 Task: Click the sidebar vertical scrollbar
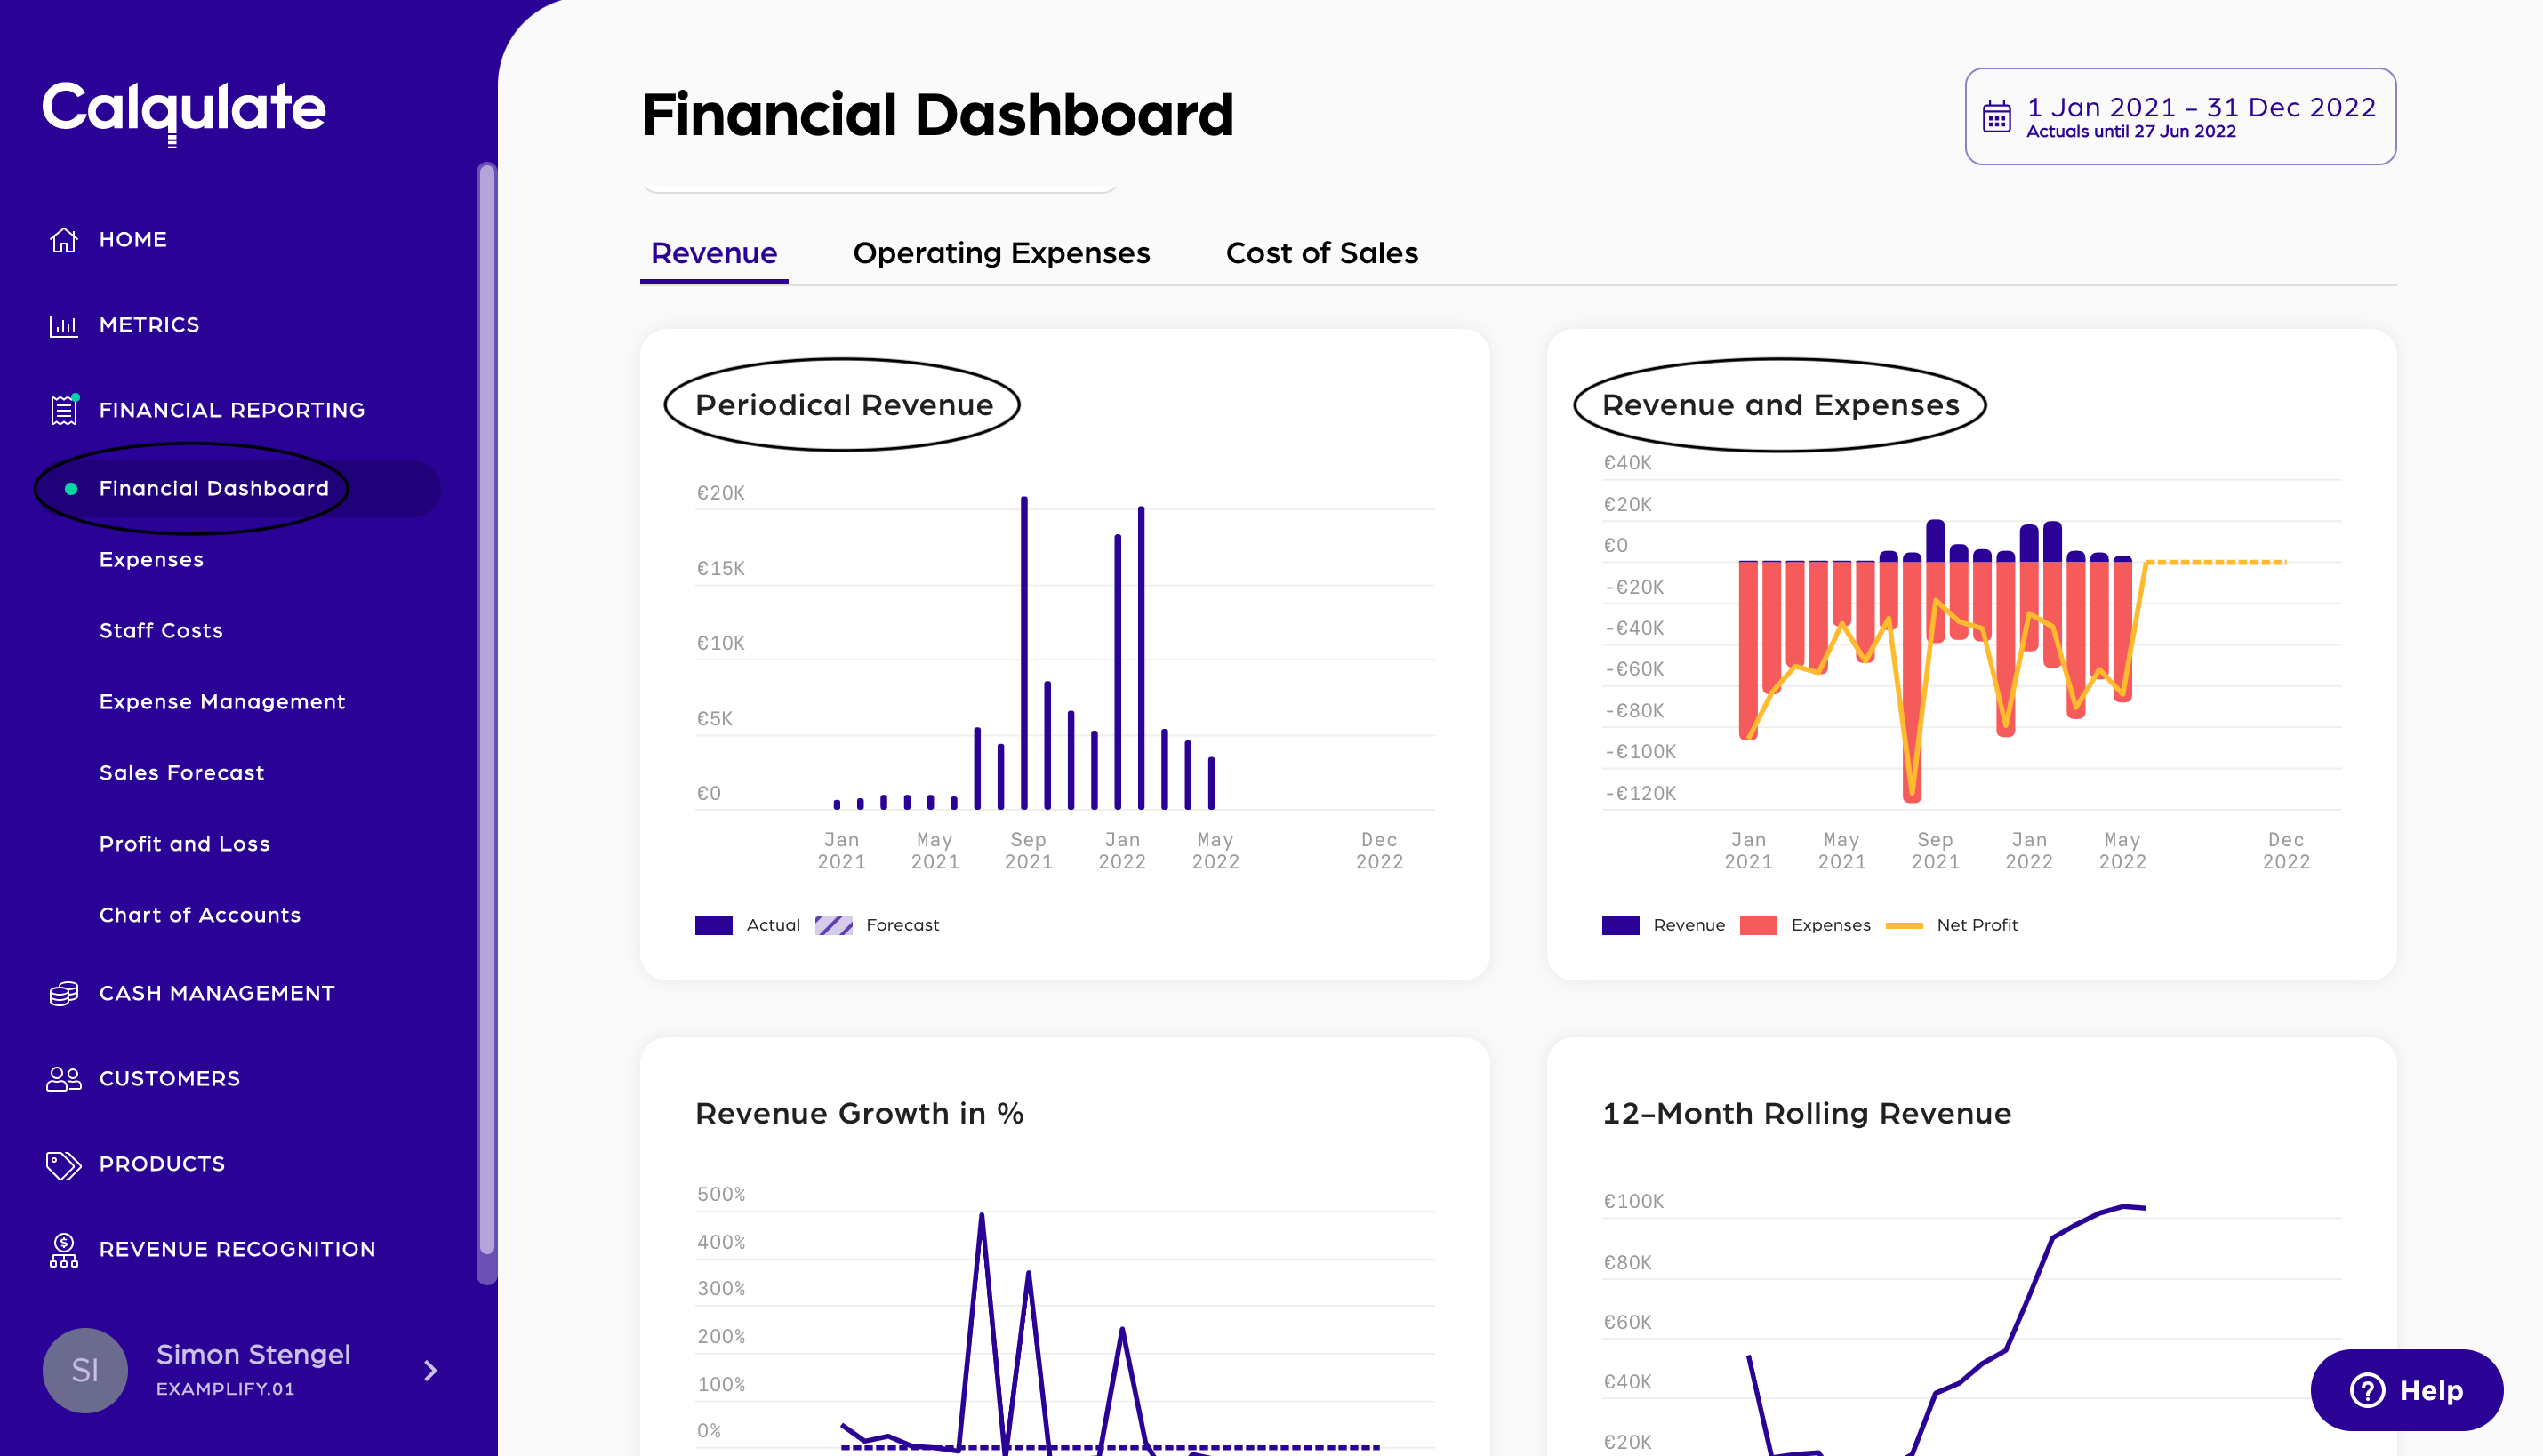(487, 700)
